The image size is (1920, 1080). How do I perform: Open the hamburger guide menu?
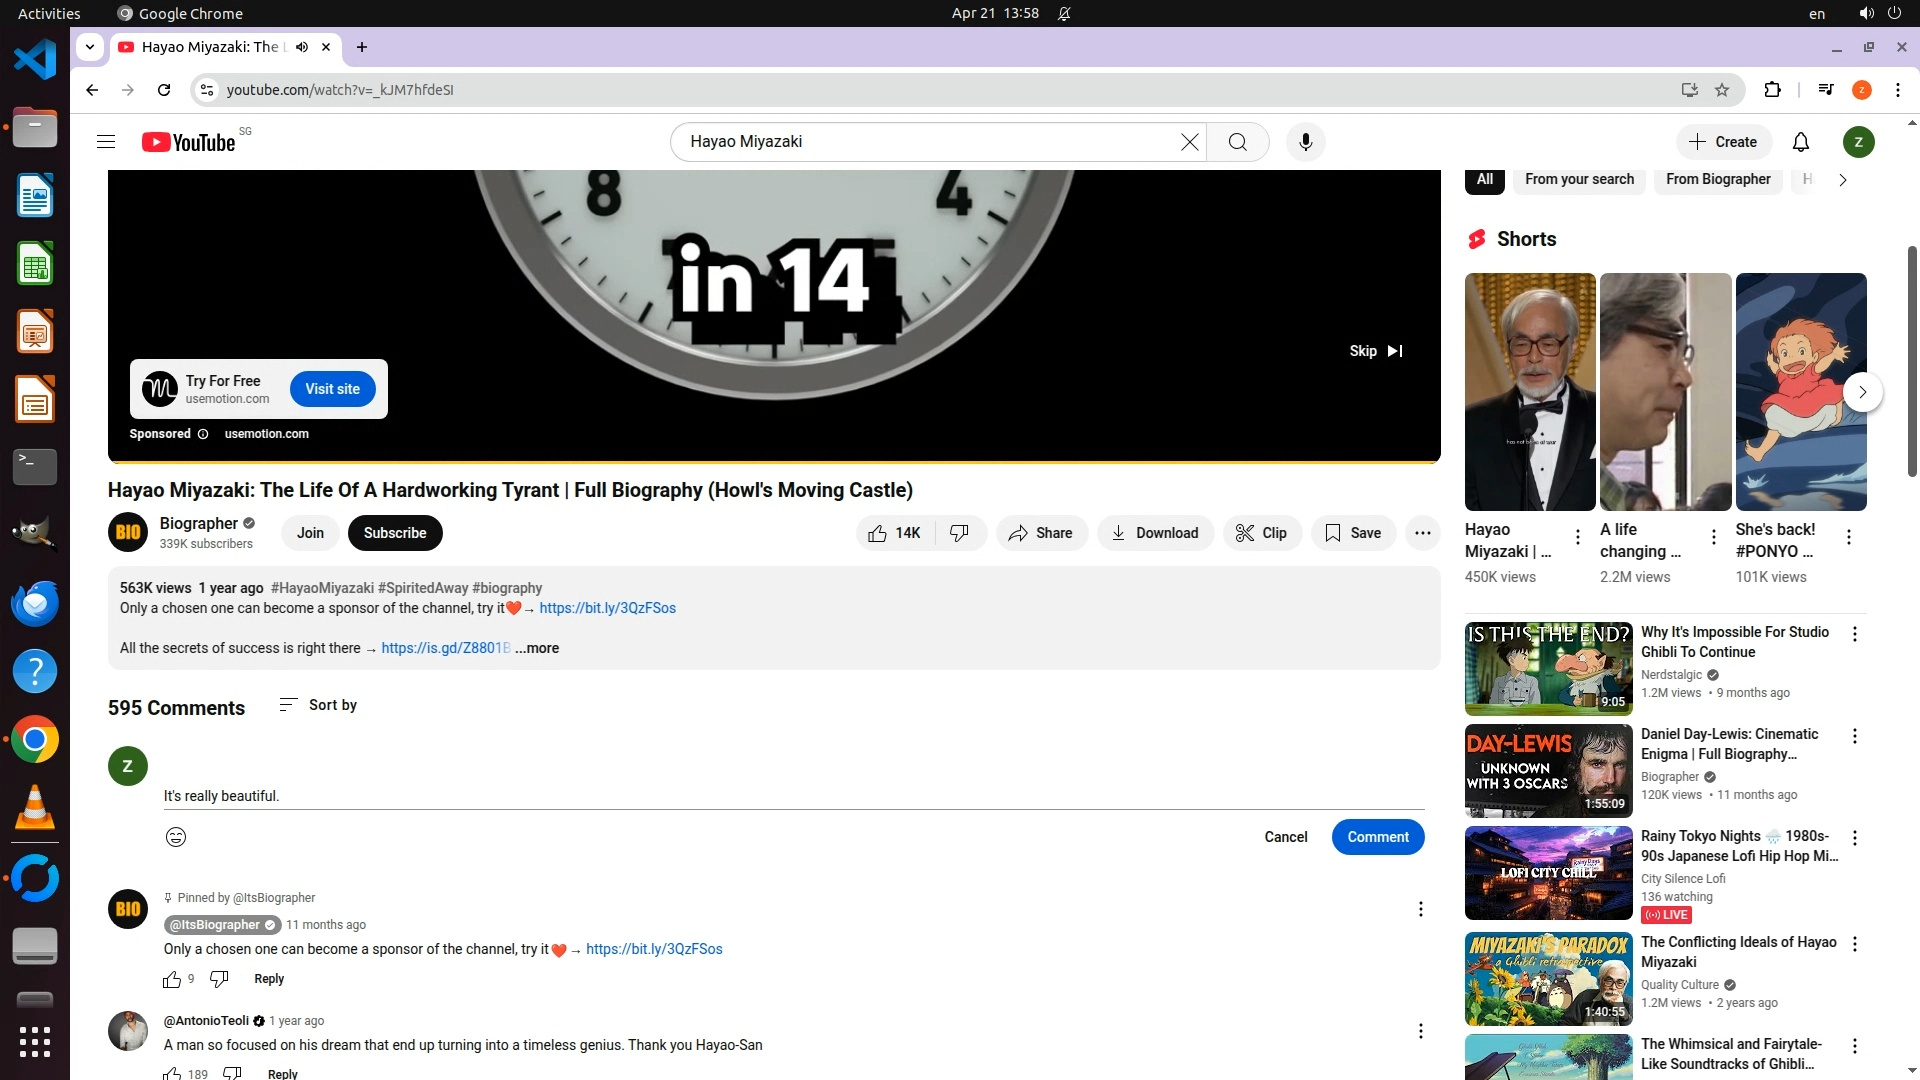(x=106, y=142)
